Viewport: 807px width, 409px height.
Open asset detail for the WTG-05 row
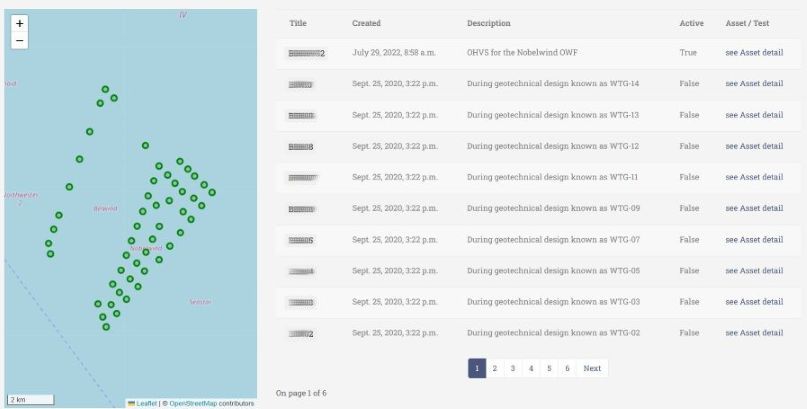[x=754, y=271]
